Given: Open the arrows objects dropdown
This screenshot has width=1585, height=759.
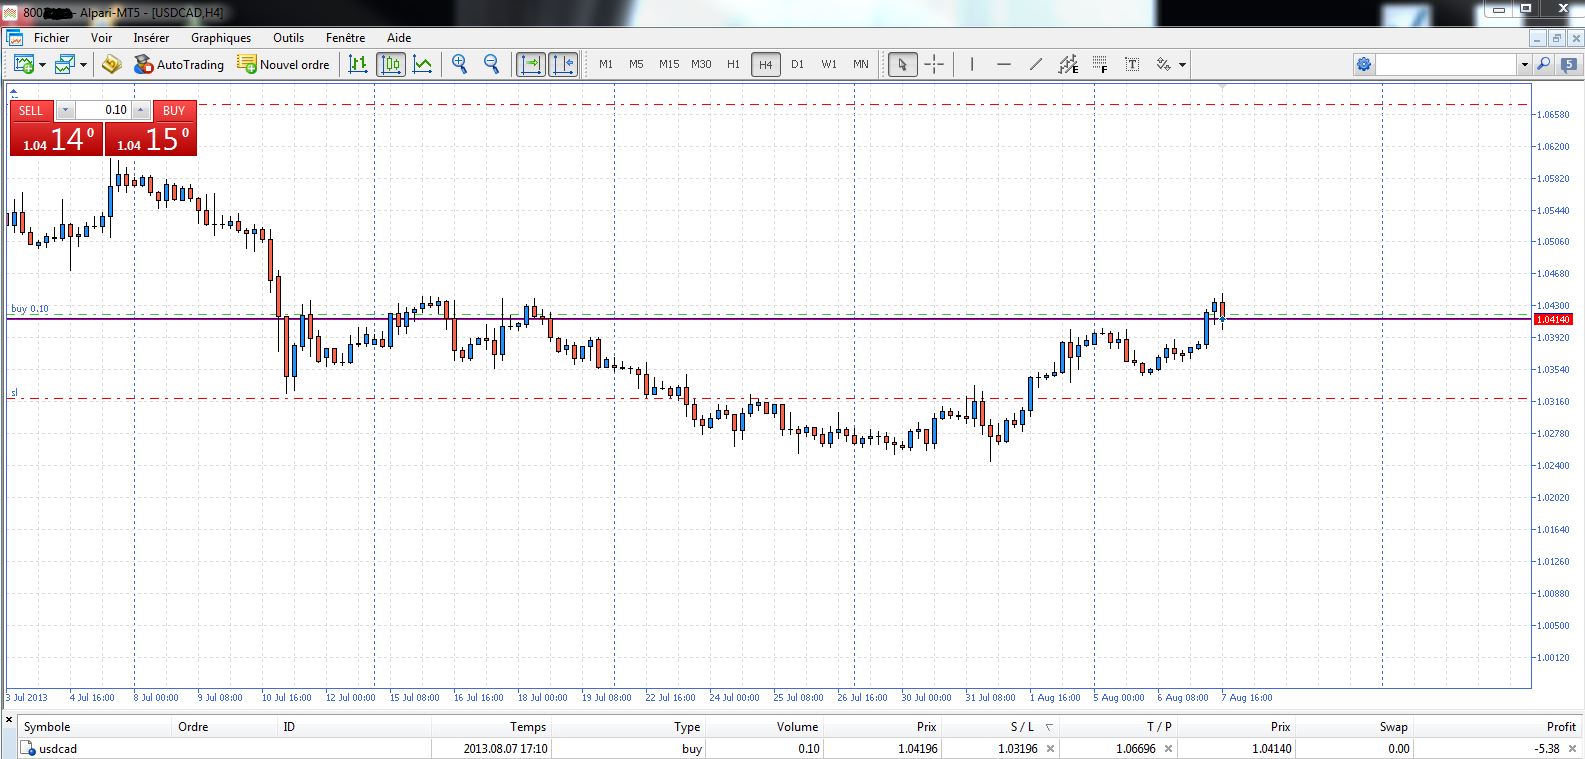Looking at the screenshot, I should (x=1182, y=65).
